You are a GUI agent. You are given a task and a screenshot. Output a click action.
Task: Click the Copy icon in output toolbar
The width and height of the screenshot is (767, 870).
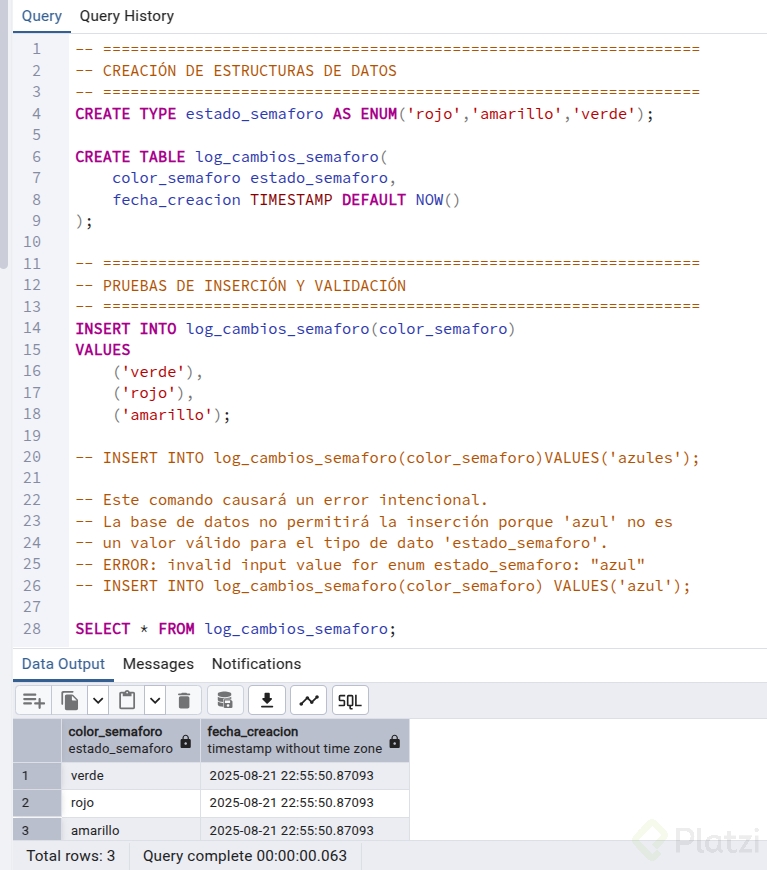click(69, 701)
